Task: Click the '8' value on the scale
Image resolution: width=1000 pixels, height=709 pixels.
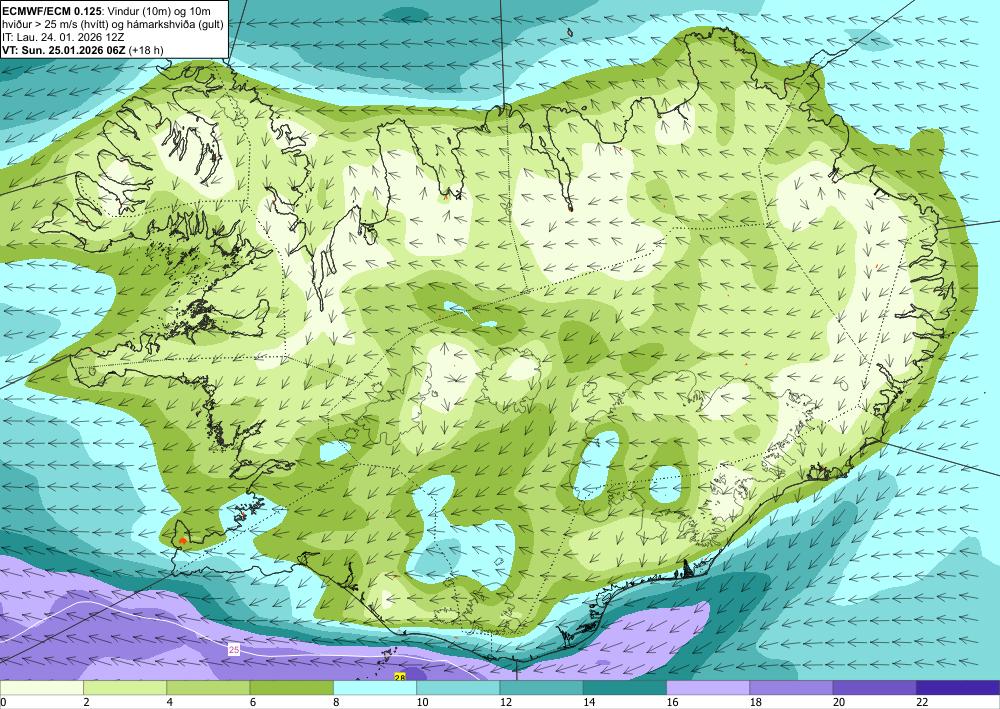Action: [336, 702]
